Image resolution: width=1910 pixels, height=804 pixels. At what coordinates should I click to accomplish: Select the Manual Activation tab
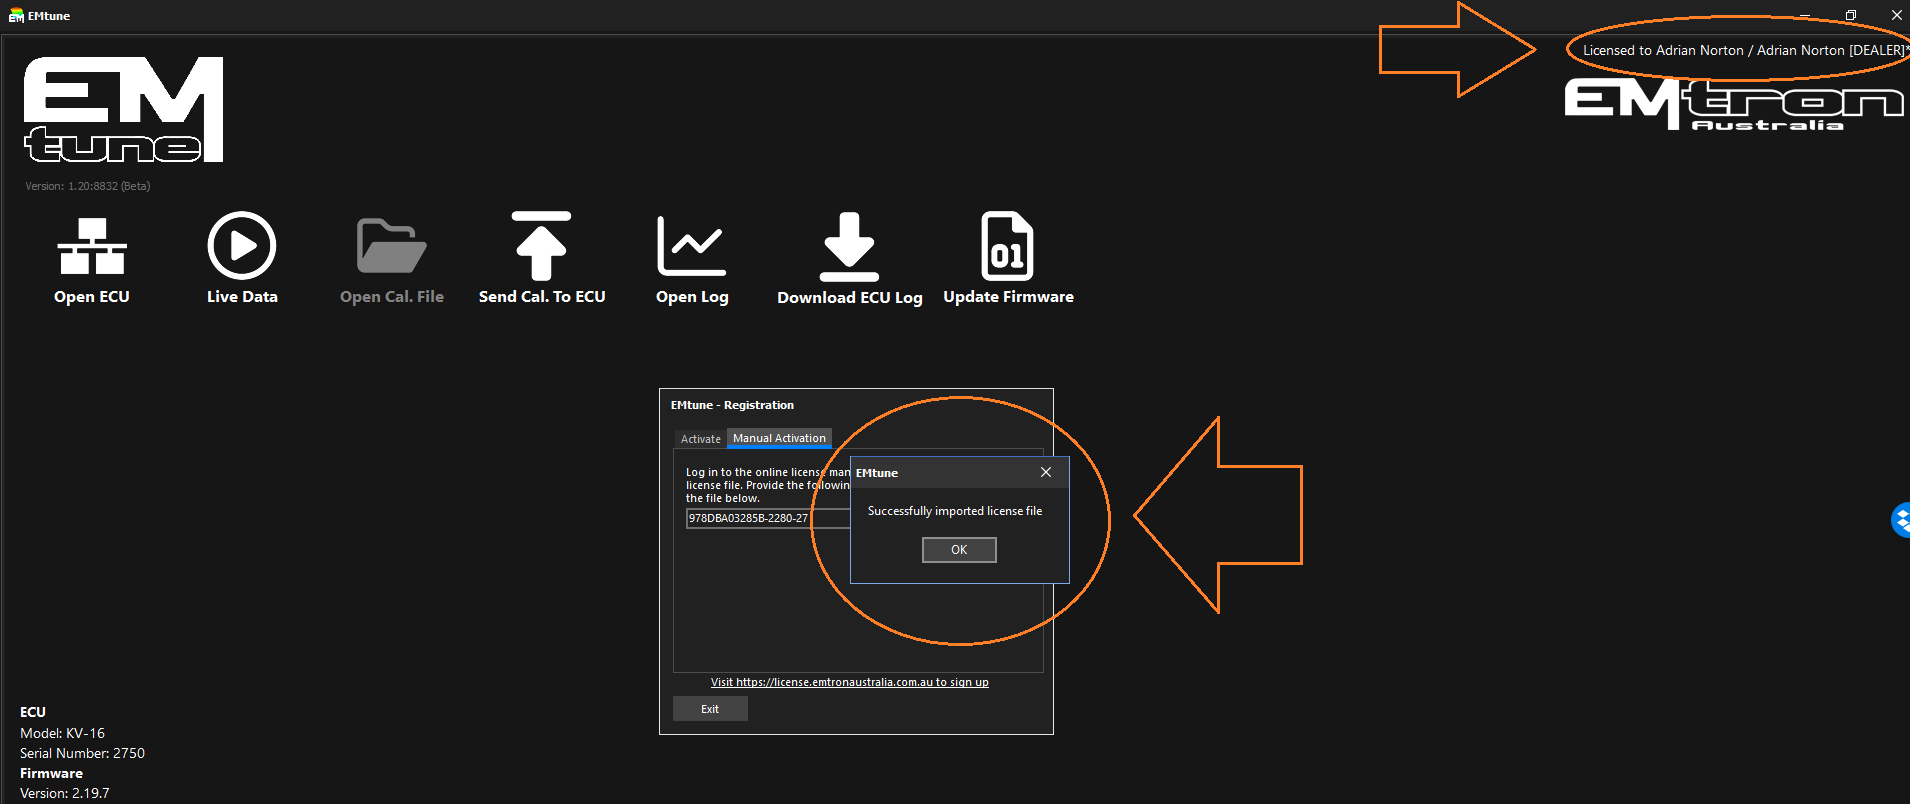(x=779, y=438)
